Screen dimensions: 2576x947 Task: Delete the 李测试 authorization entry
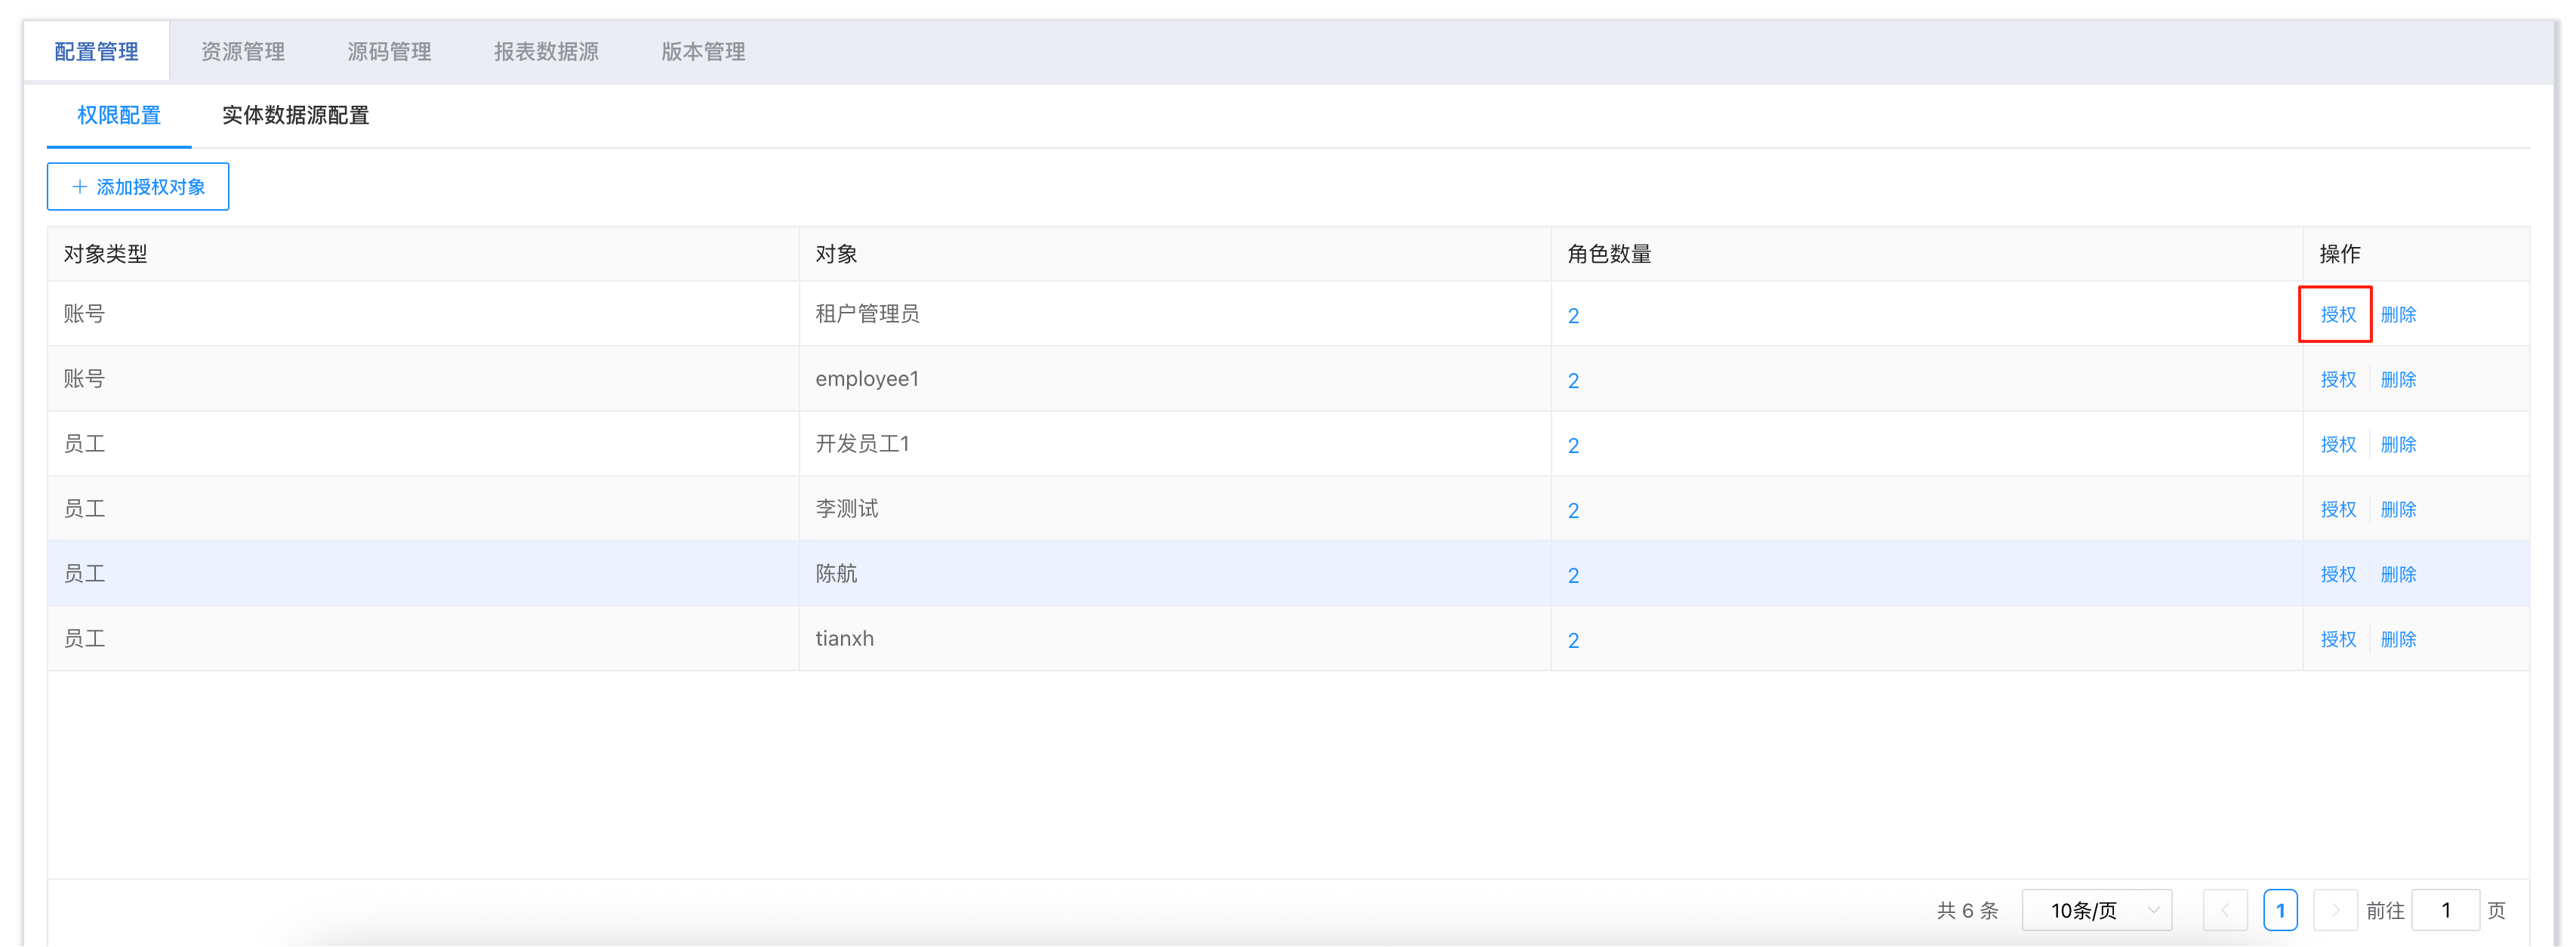pyautogui.click(x=2398, y=510)
